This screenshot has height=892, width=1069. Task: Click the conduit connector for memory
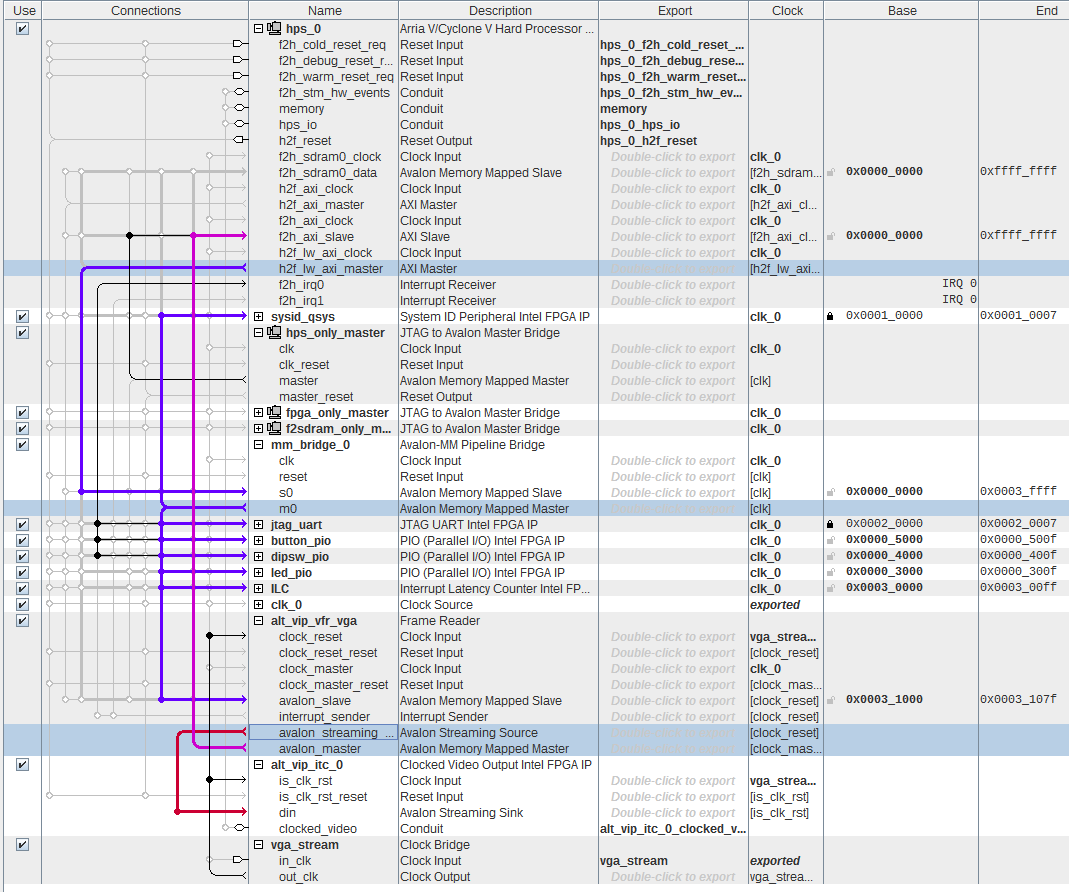239,108
